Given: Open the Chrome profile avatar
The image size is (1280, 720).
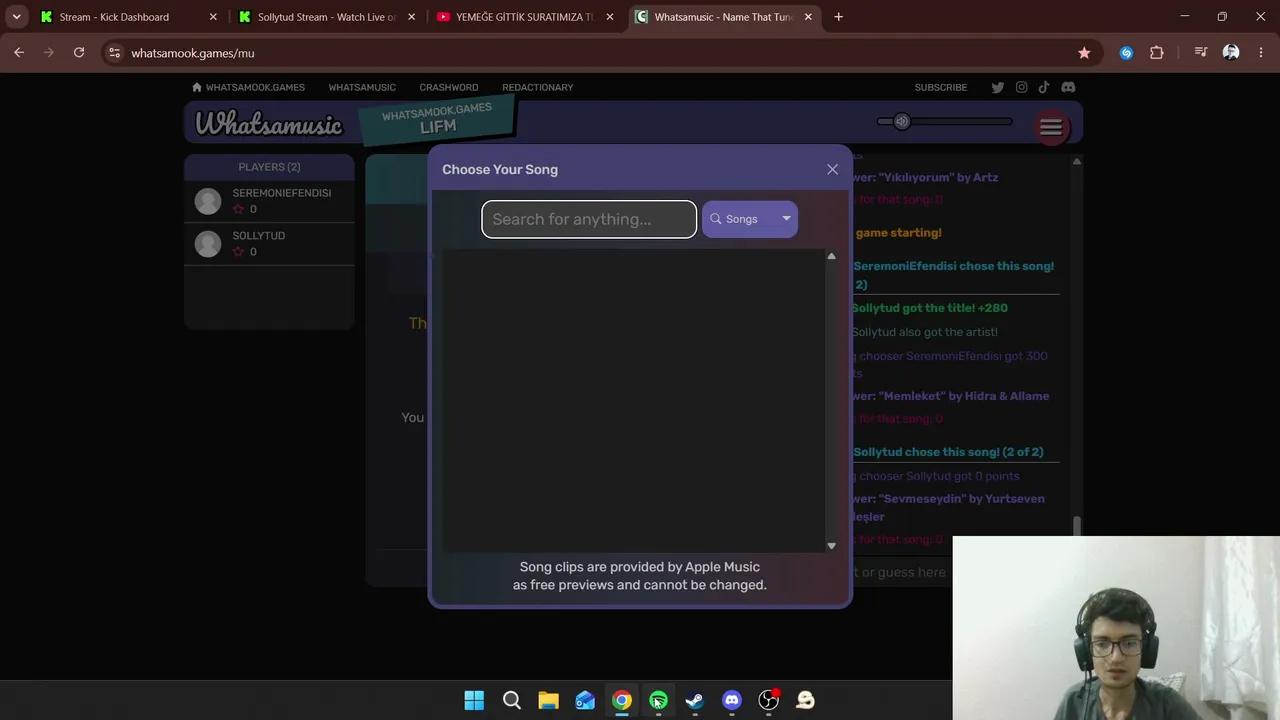Looking at the screenshot, I should pyautogui.click(x=1231, y=53).
